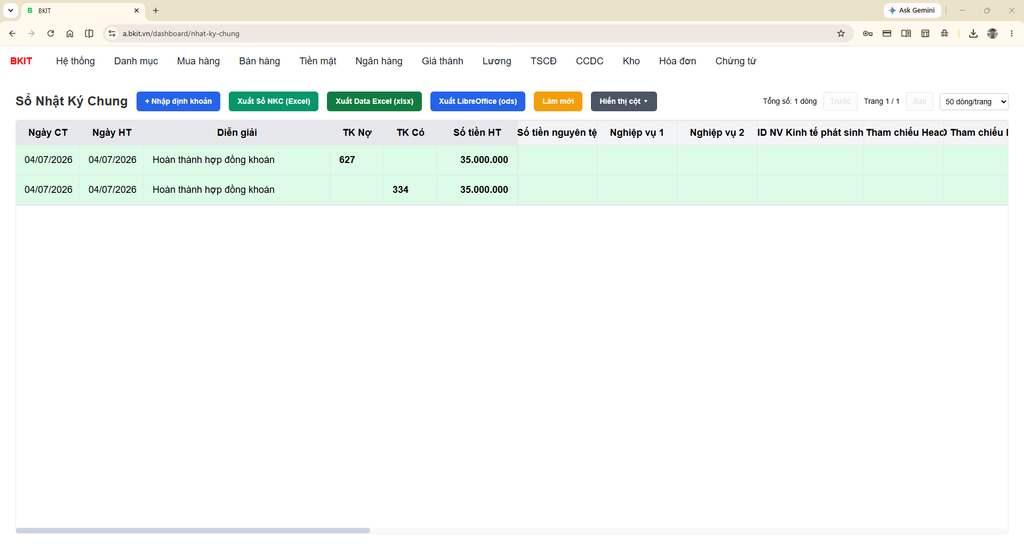1024x550 pixels.
Task: Open the Hệ thống menu
Action: (75, 61)
